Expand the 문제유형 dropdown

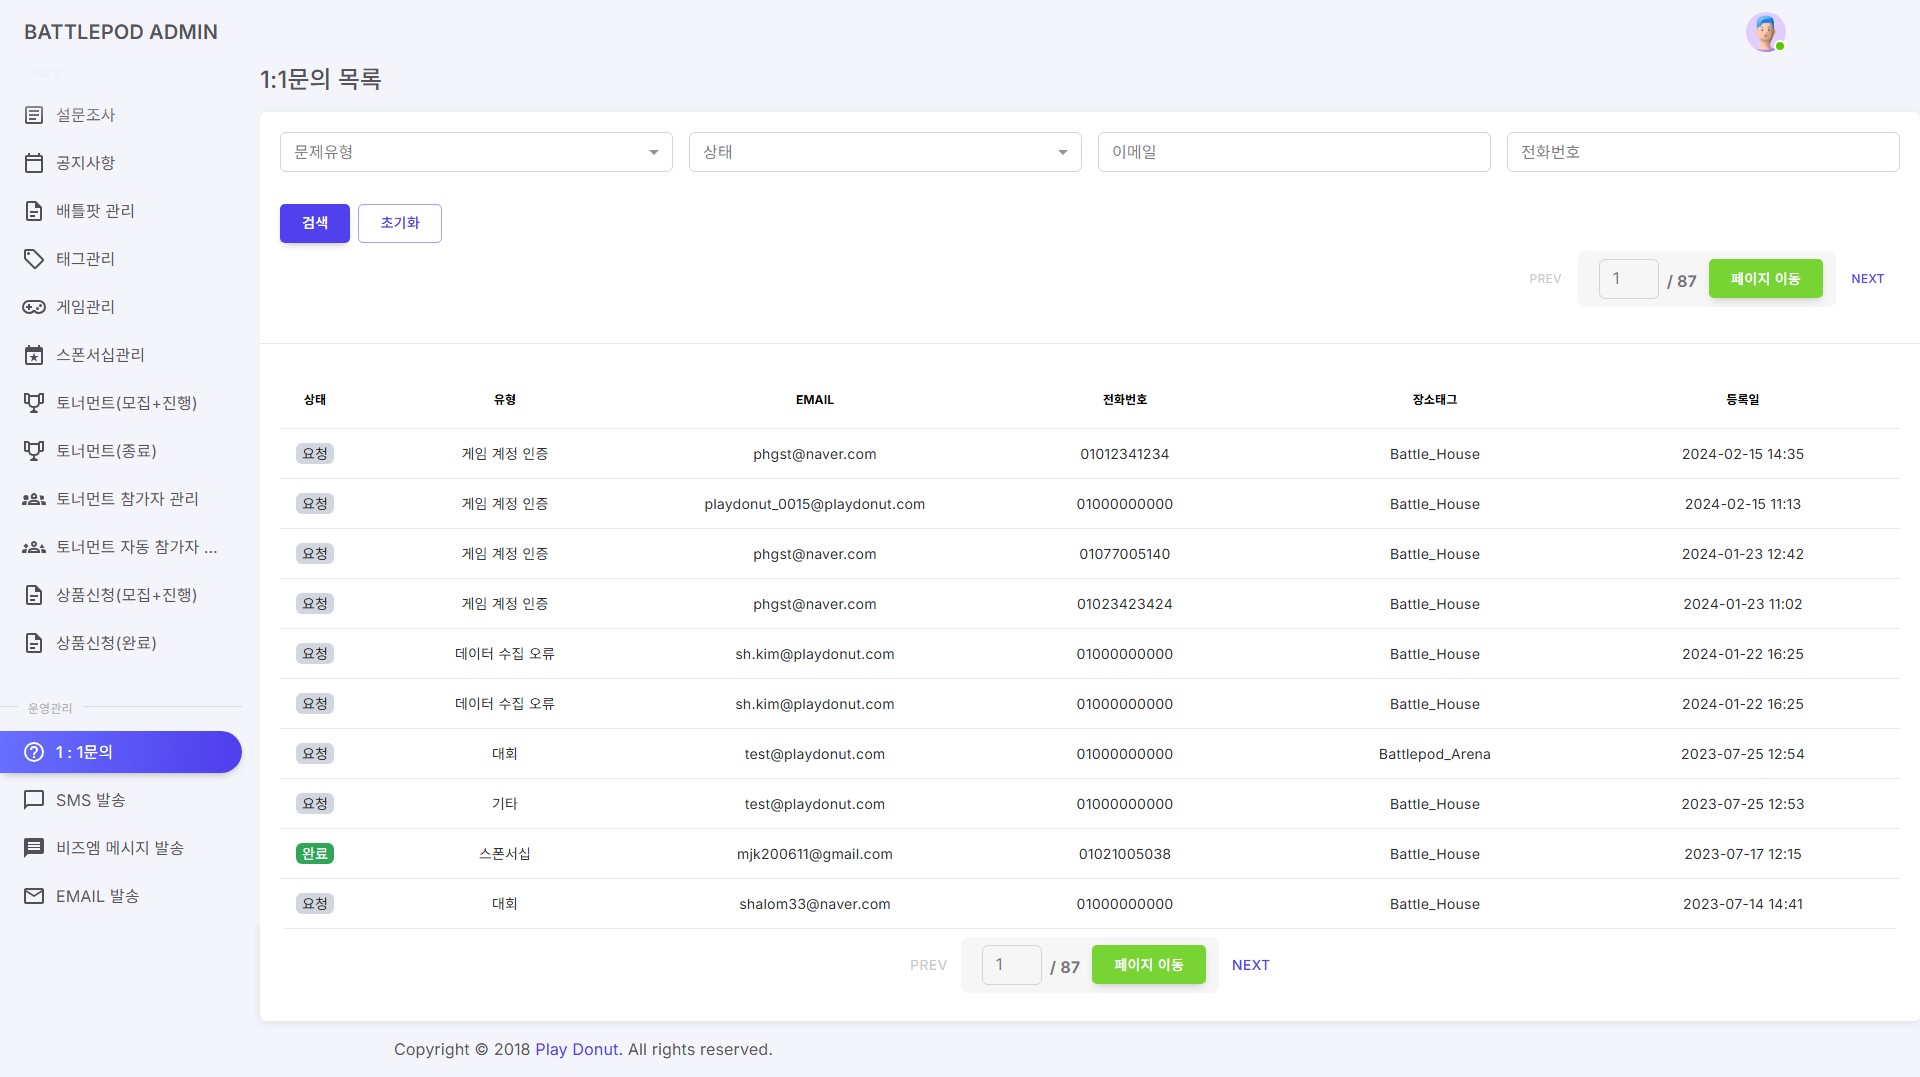(476, 152)
